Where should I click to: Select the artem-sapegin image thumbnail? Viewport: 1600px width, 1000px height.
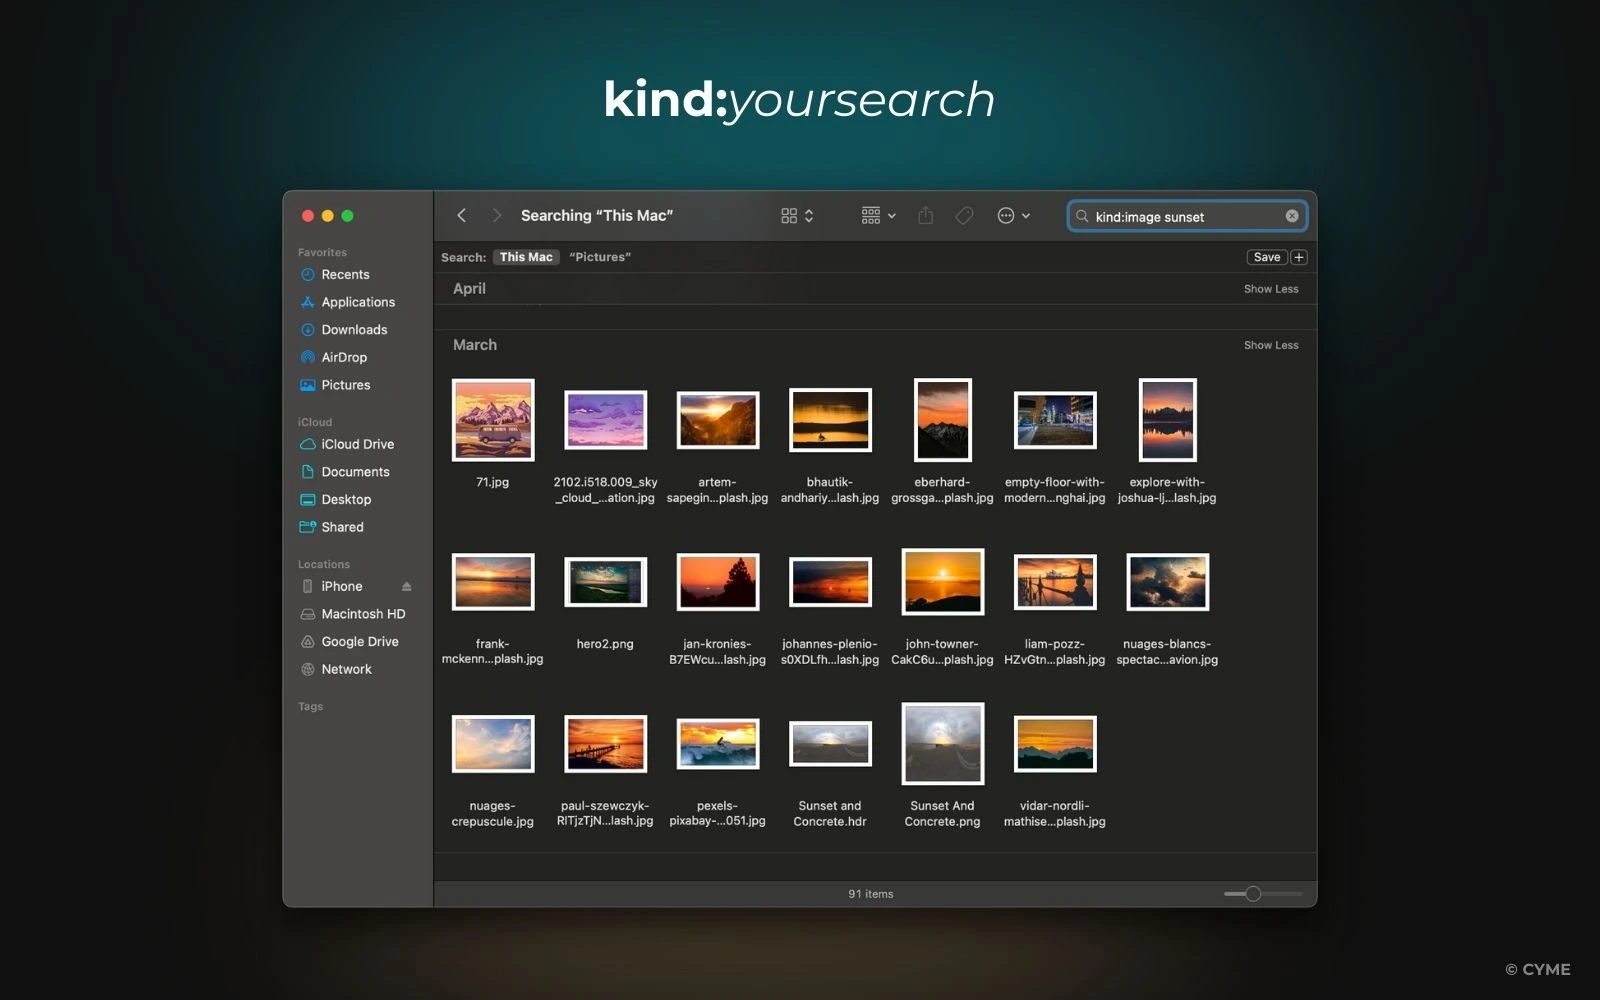coord(718,420)
